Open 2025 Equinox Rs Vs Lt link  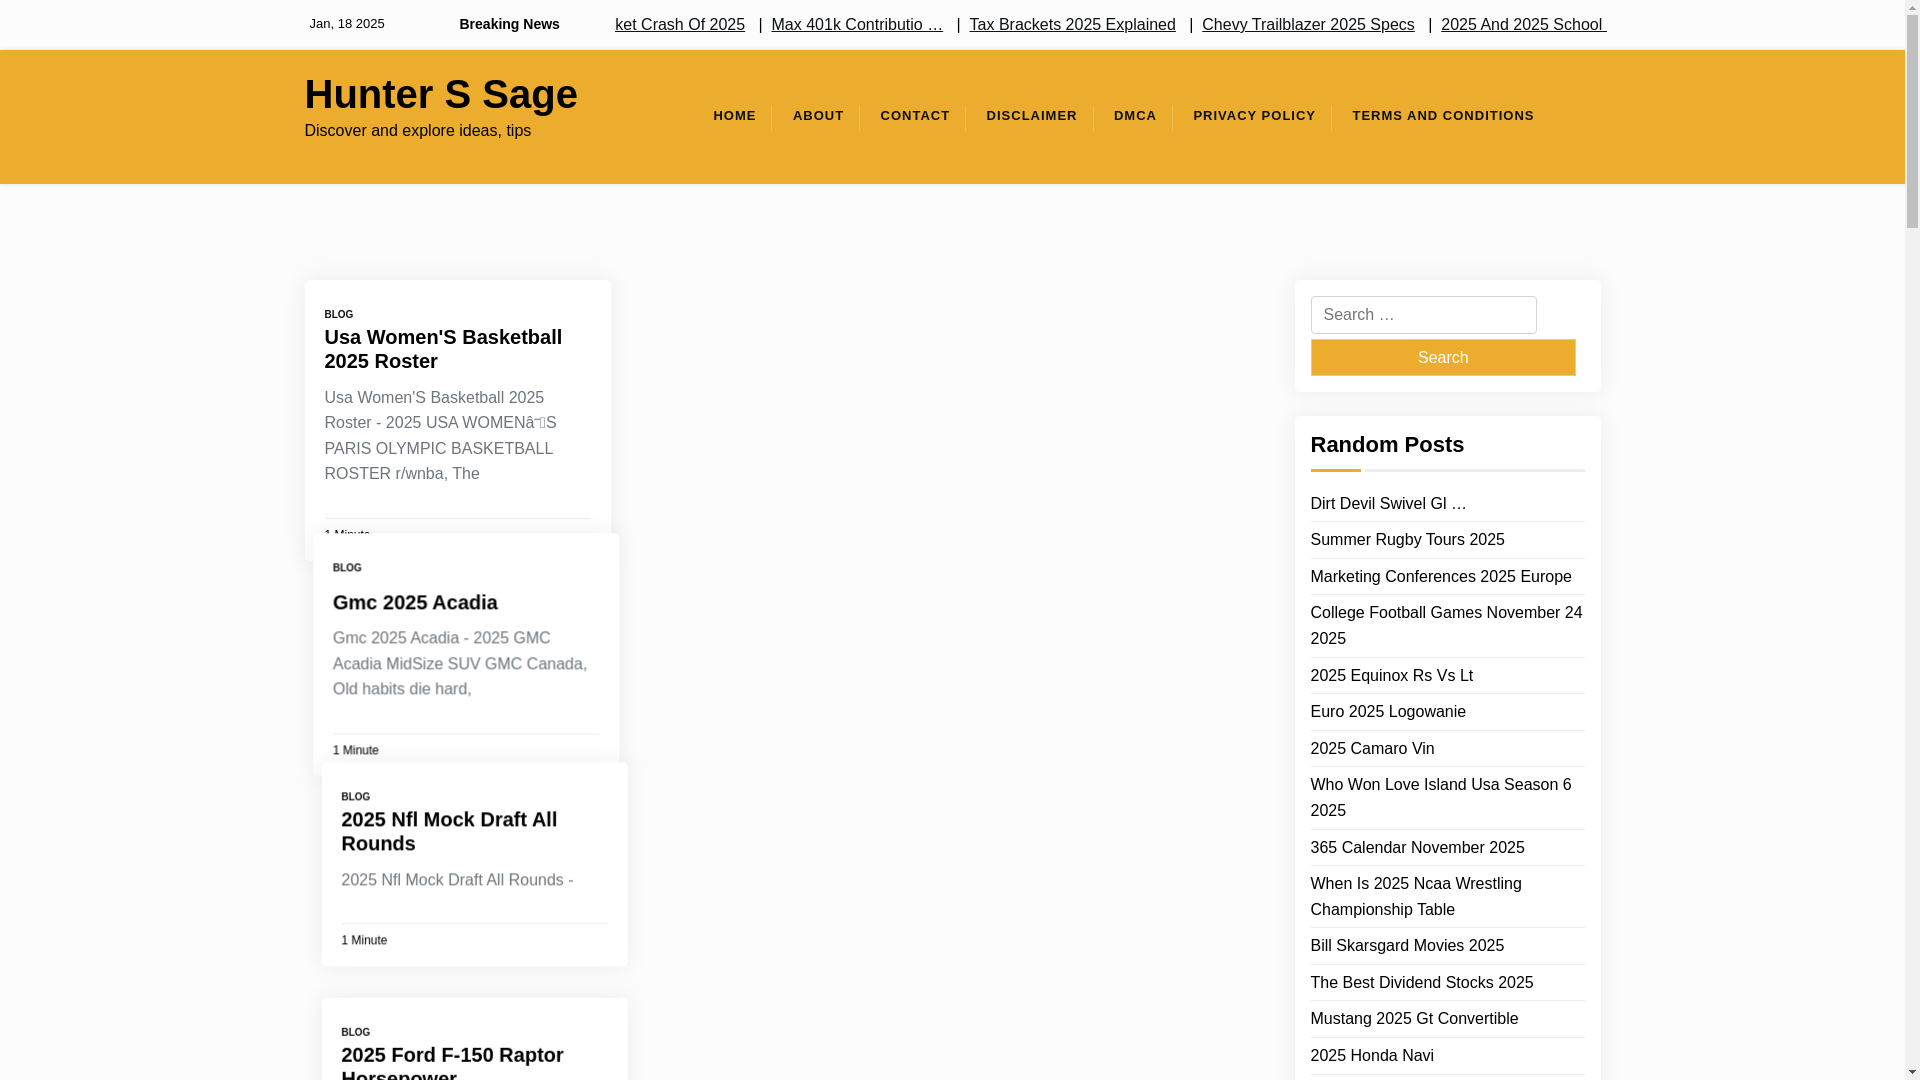[x=1391, y=676]
